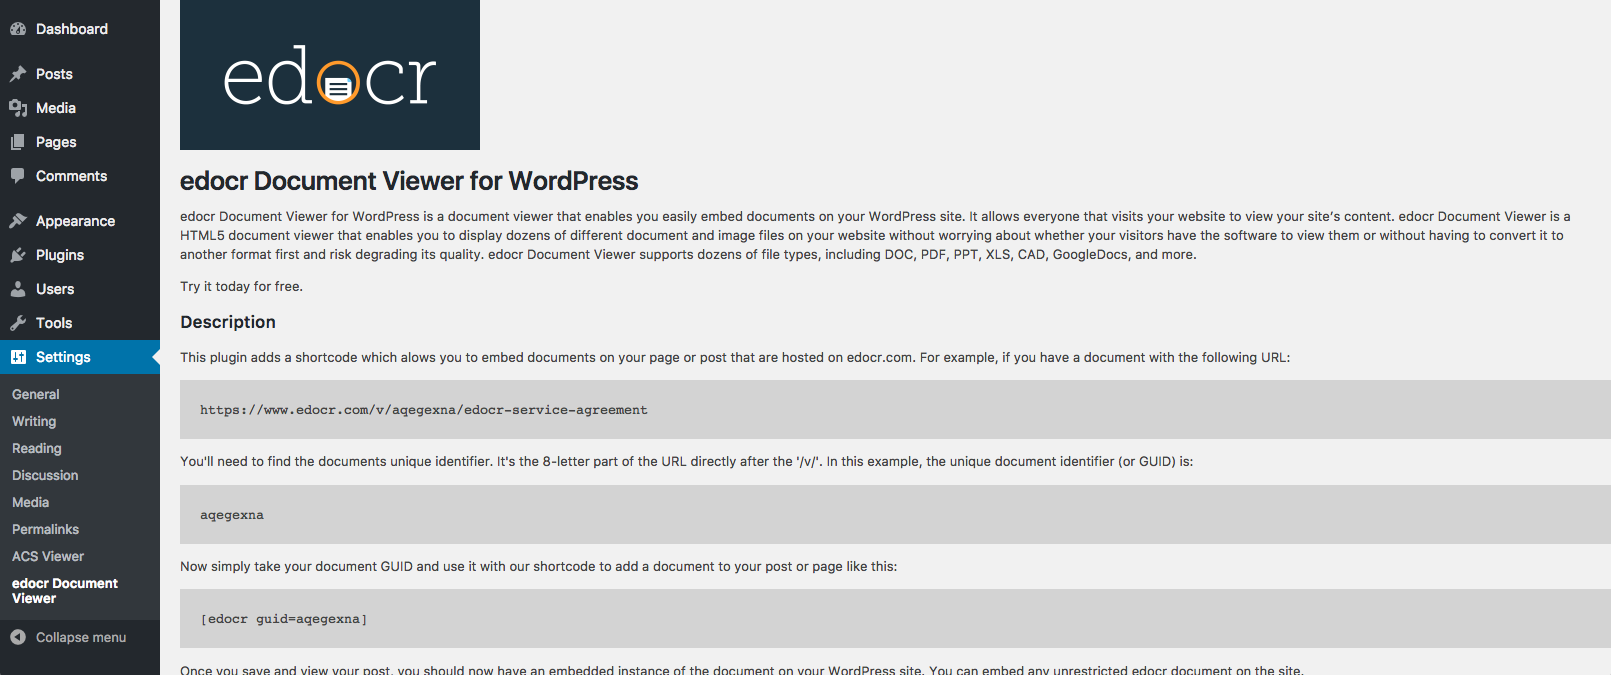Click the 'Description' heading
Viewport: 1611px width, 675px height.
click(x=228, y=322)
